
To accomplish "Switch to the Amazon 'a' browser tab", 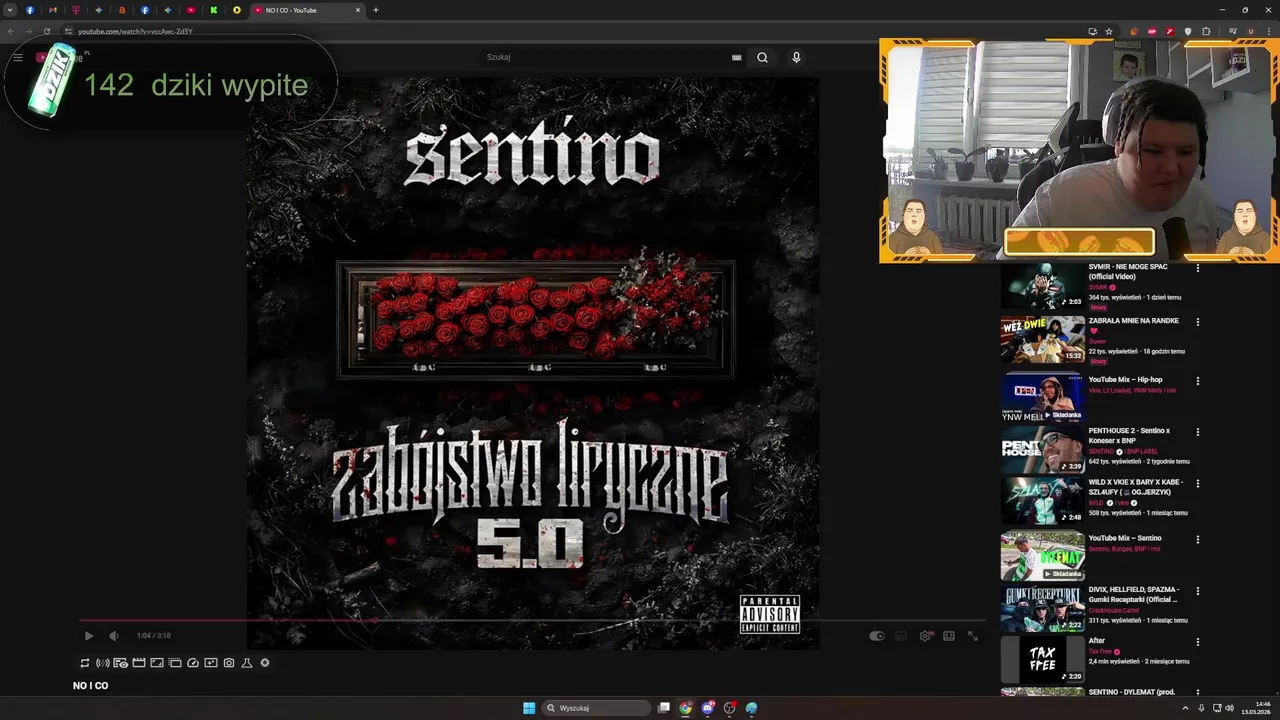I will (x=122, y=10).
